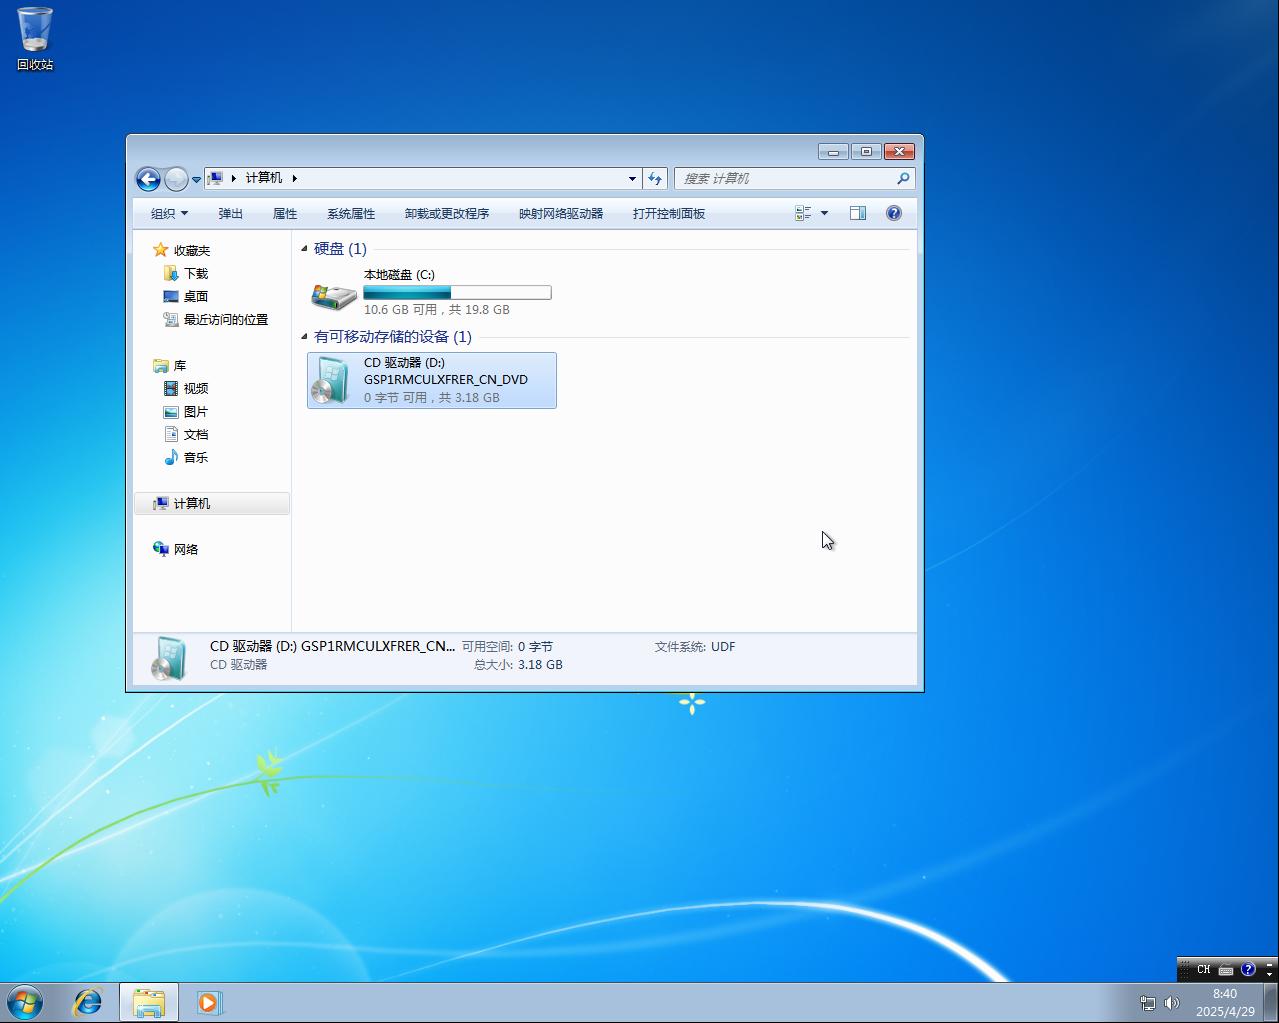The width and height of the screenshot is (1279, 1023).
Task: Toggle the preview pane button
Action: [858, 213]
